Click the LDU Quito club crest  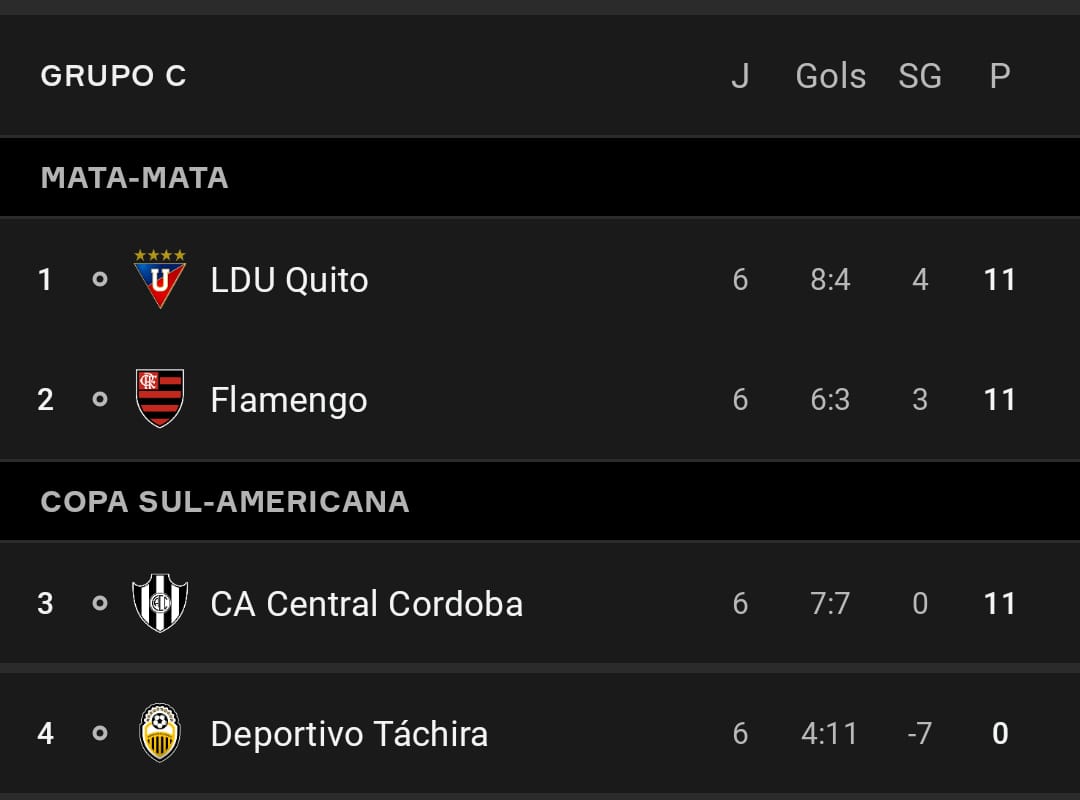(160, 278)
